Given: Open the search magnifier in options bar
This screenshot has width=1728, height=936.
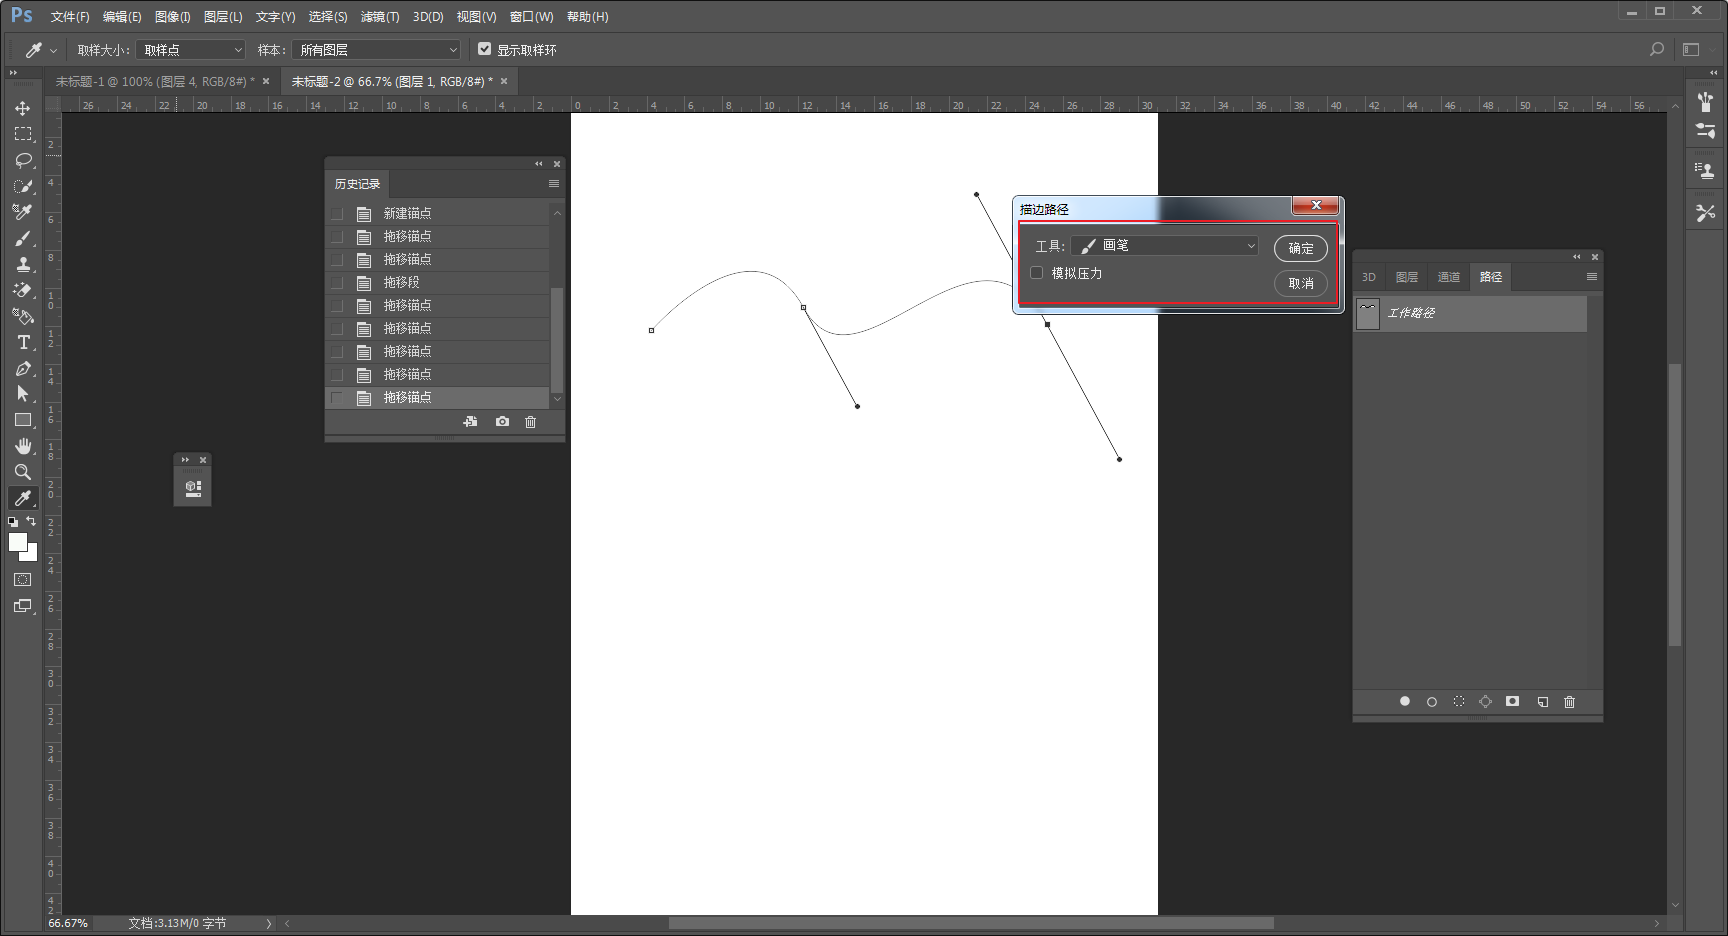Looking at the screenshot, I should (1657, 49).
